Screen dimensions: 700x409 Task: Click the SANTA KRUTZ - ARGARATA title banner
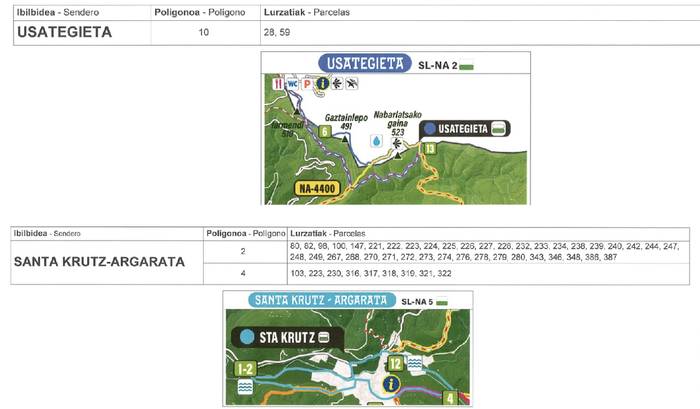pos(321,300)
